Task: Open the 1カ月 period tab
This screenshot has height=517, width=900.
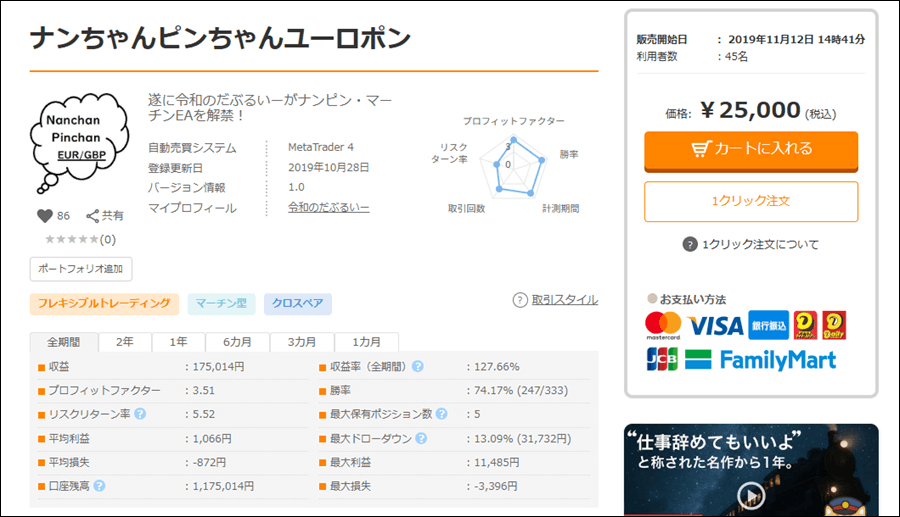Action: coord(366,341)
